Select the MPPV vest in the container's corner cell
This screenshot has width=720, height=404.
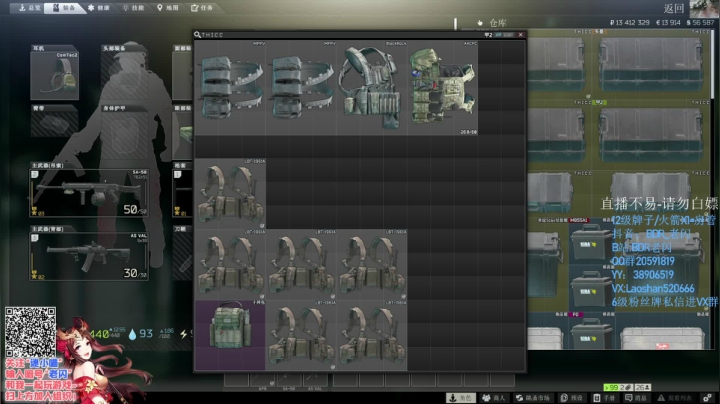coord(231,88)
